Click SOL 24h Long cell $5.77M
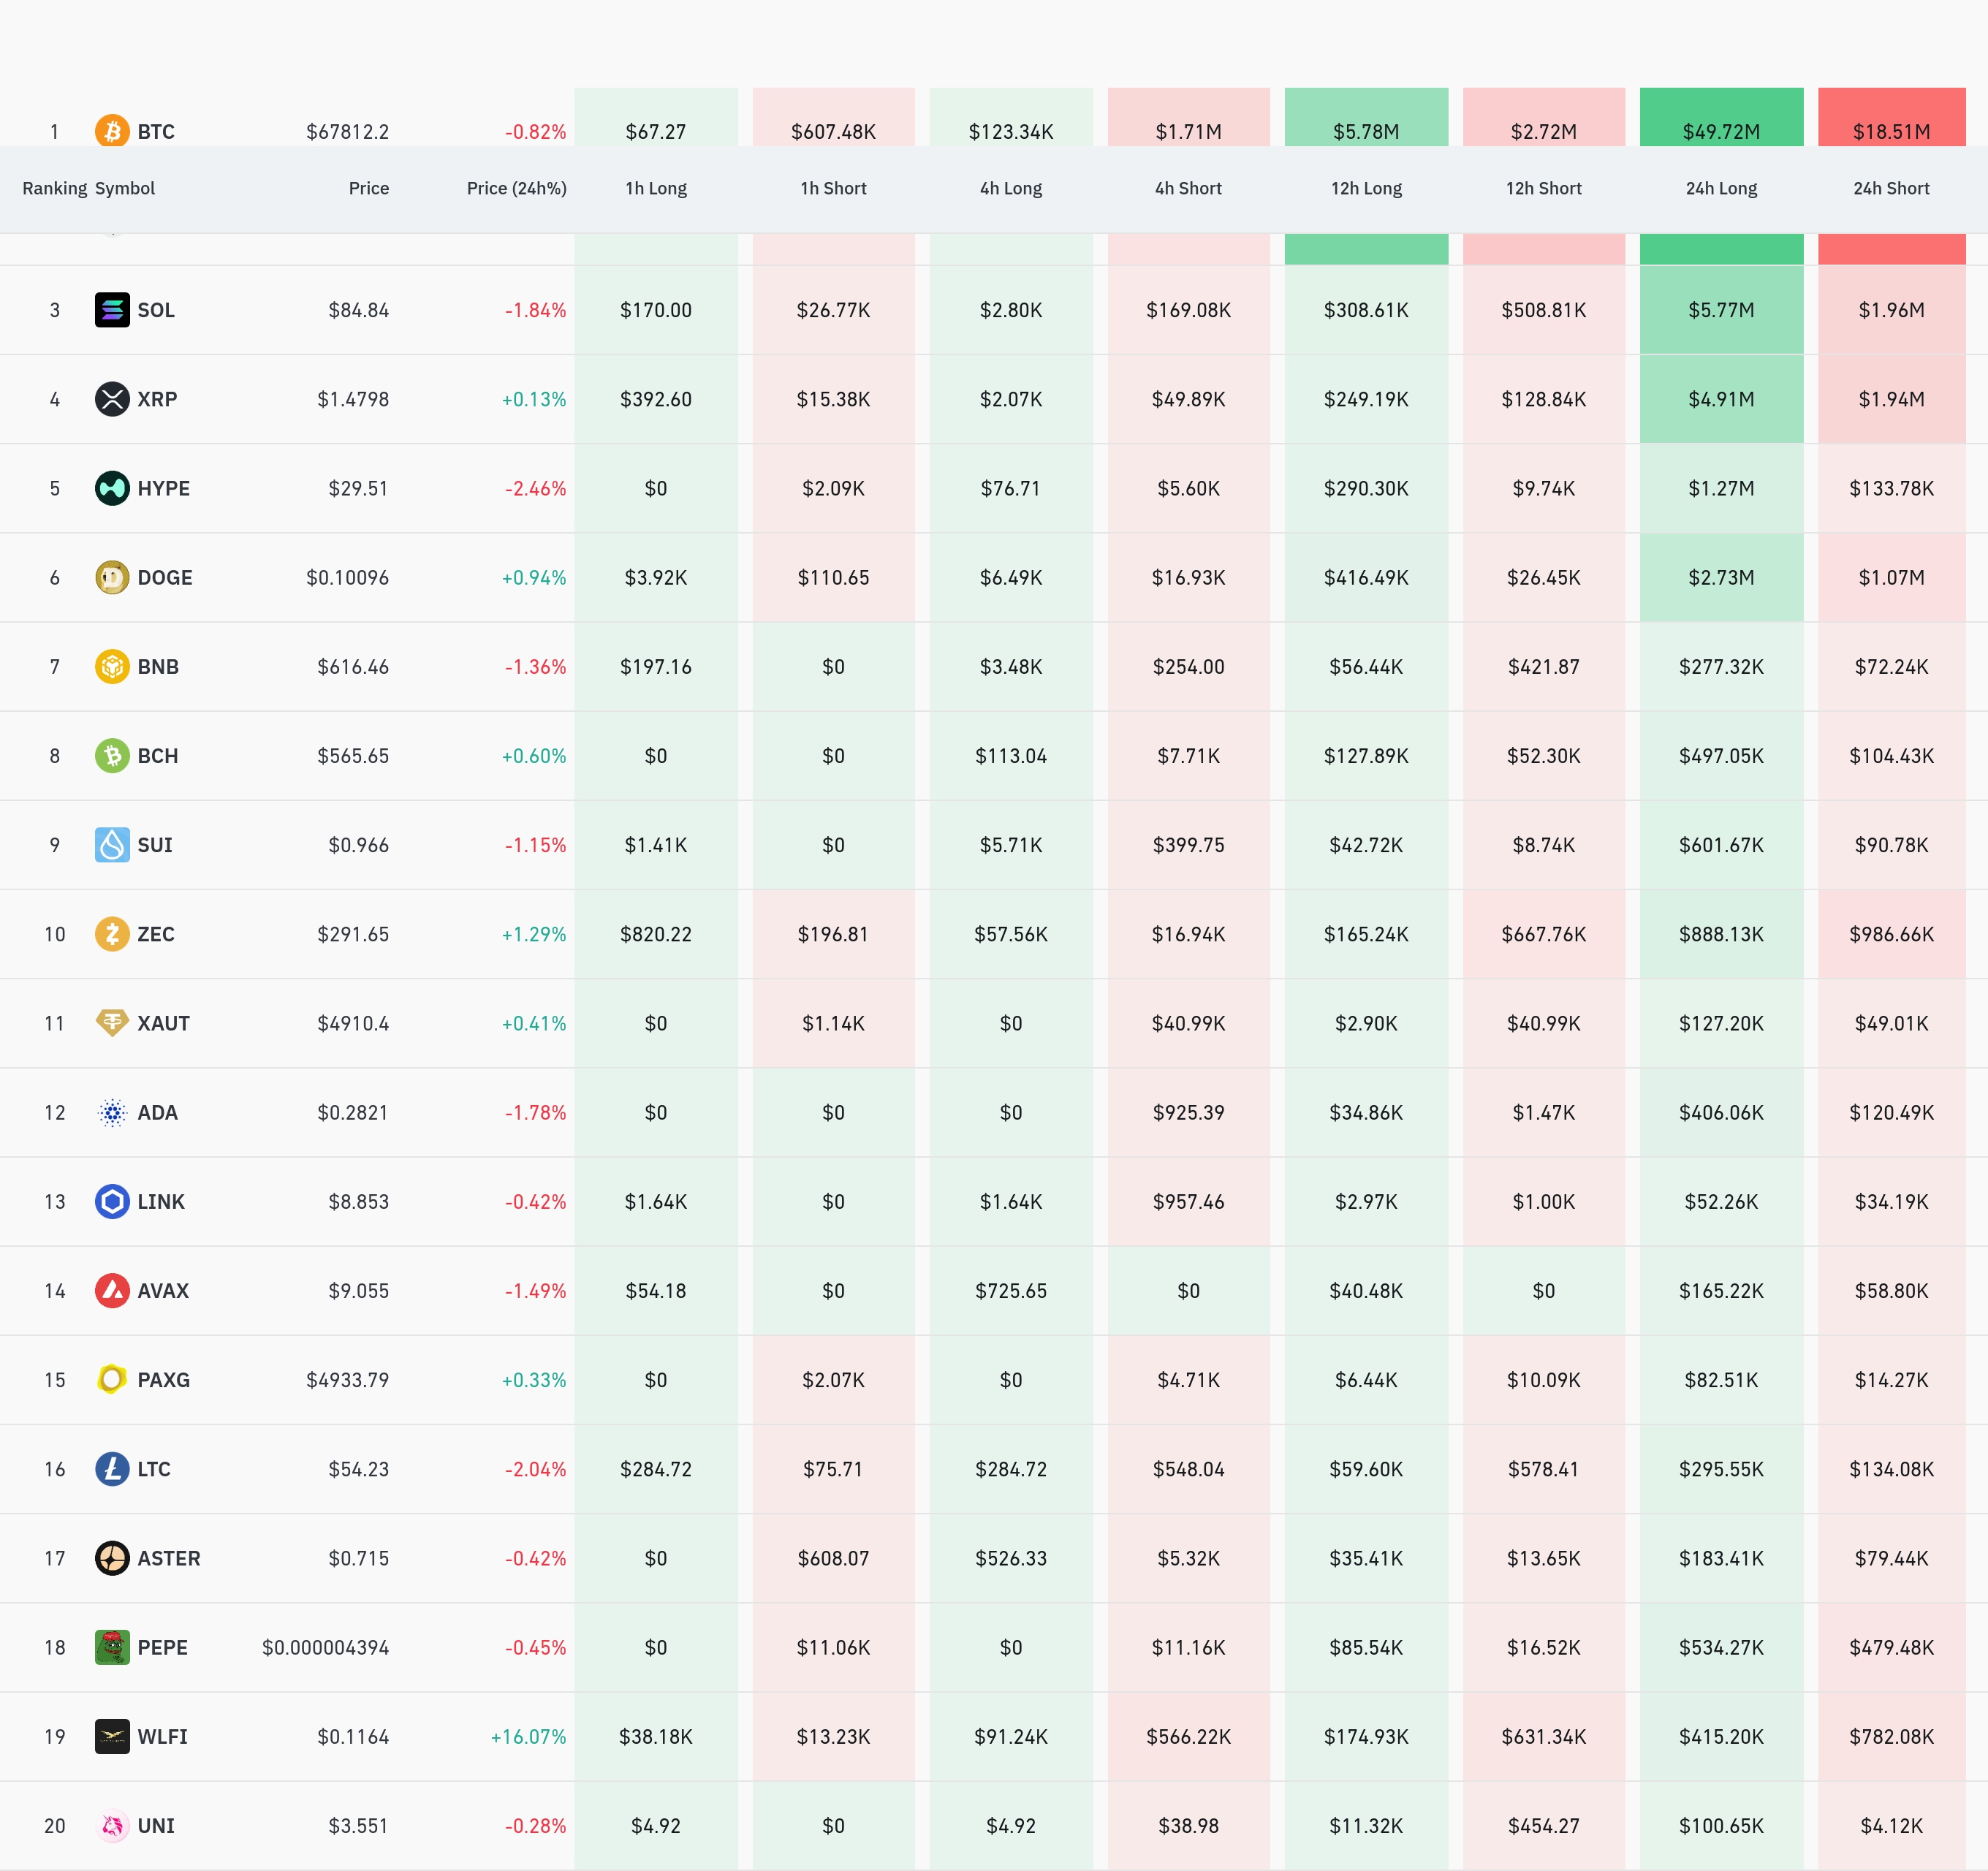The image size is (1988, 1871). click(1721, 310)
